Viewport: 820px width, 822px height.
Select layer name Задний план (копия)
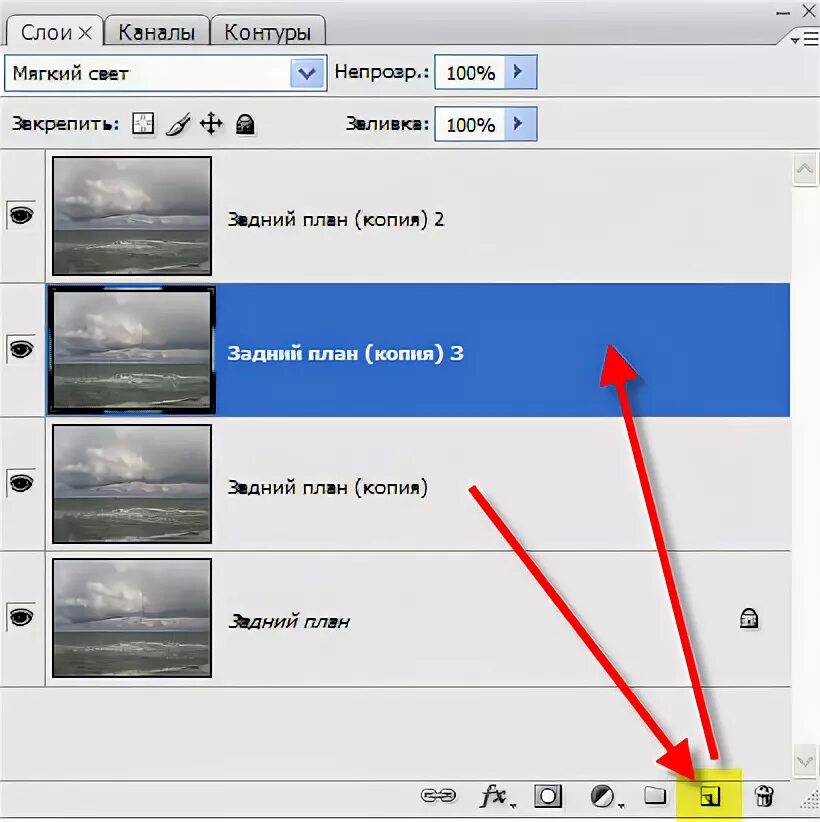tap(328, 488)
